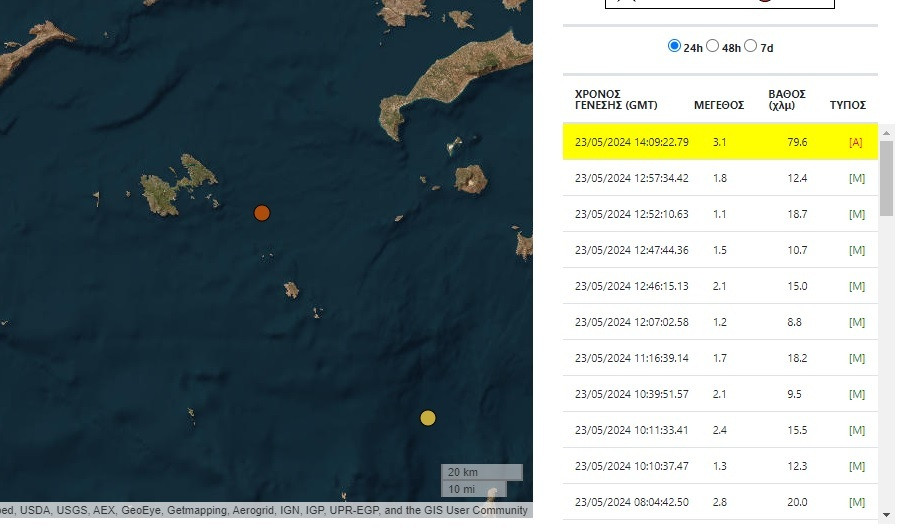The width and height of the screenshot is (900, 529).
Task: Click the 10 mi map scale bar
Action: 474,489
